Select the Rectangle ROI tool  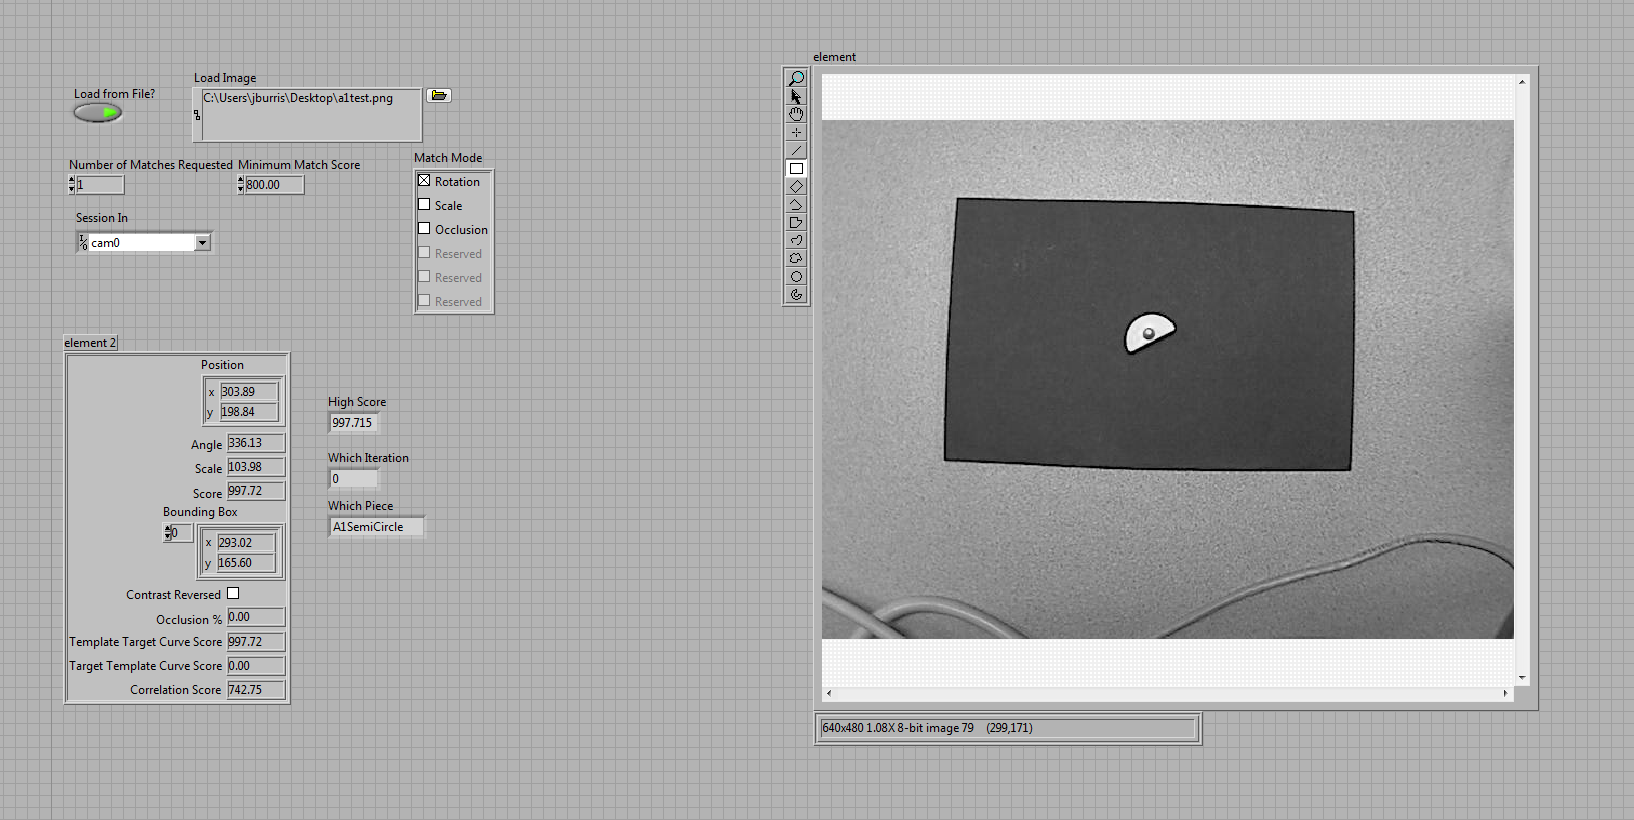796,168
